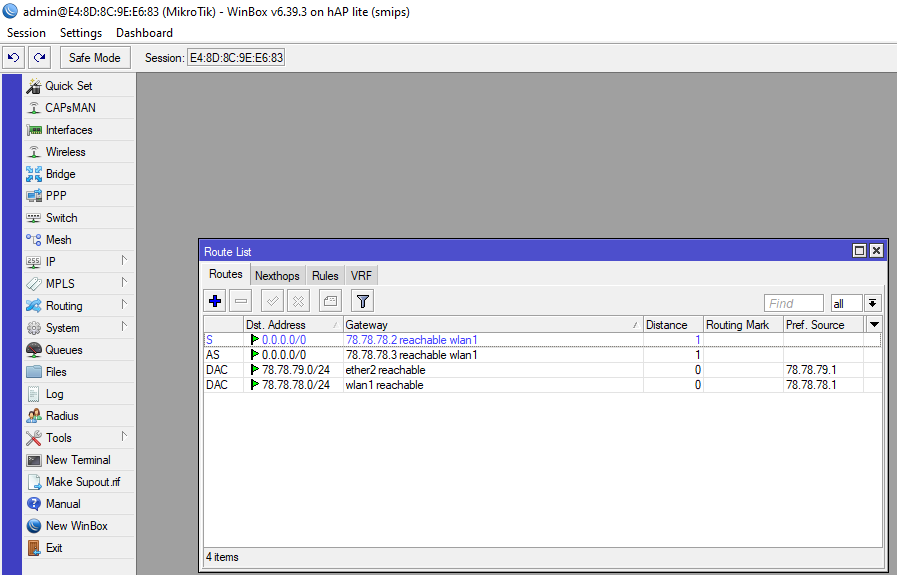
Task: Open the Log viewer
Action: [79, 394]
